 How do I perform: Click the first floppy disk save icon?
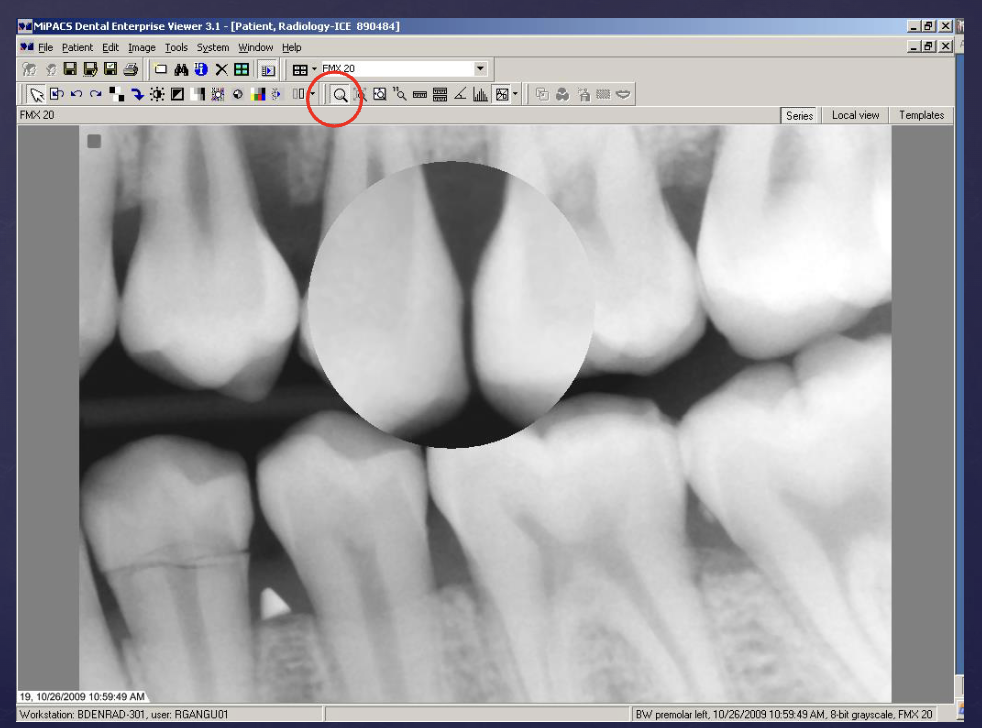[x=70, y=69]
